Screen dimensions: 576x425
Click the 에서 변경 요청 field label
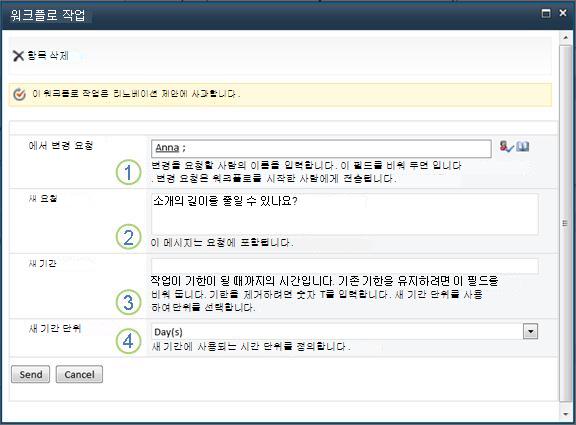[61, 145]
